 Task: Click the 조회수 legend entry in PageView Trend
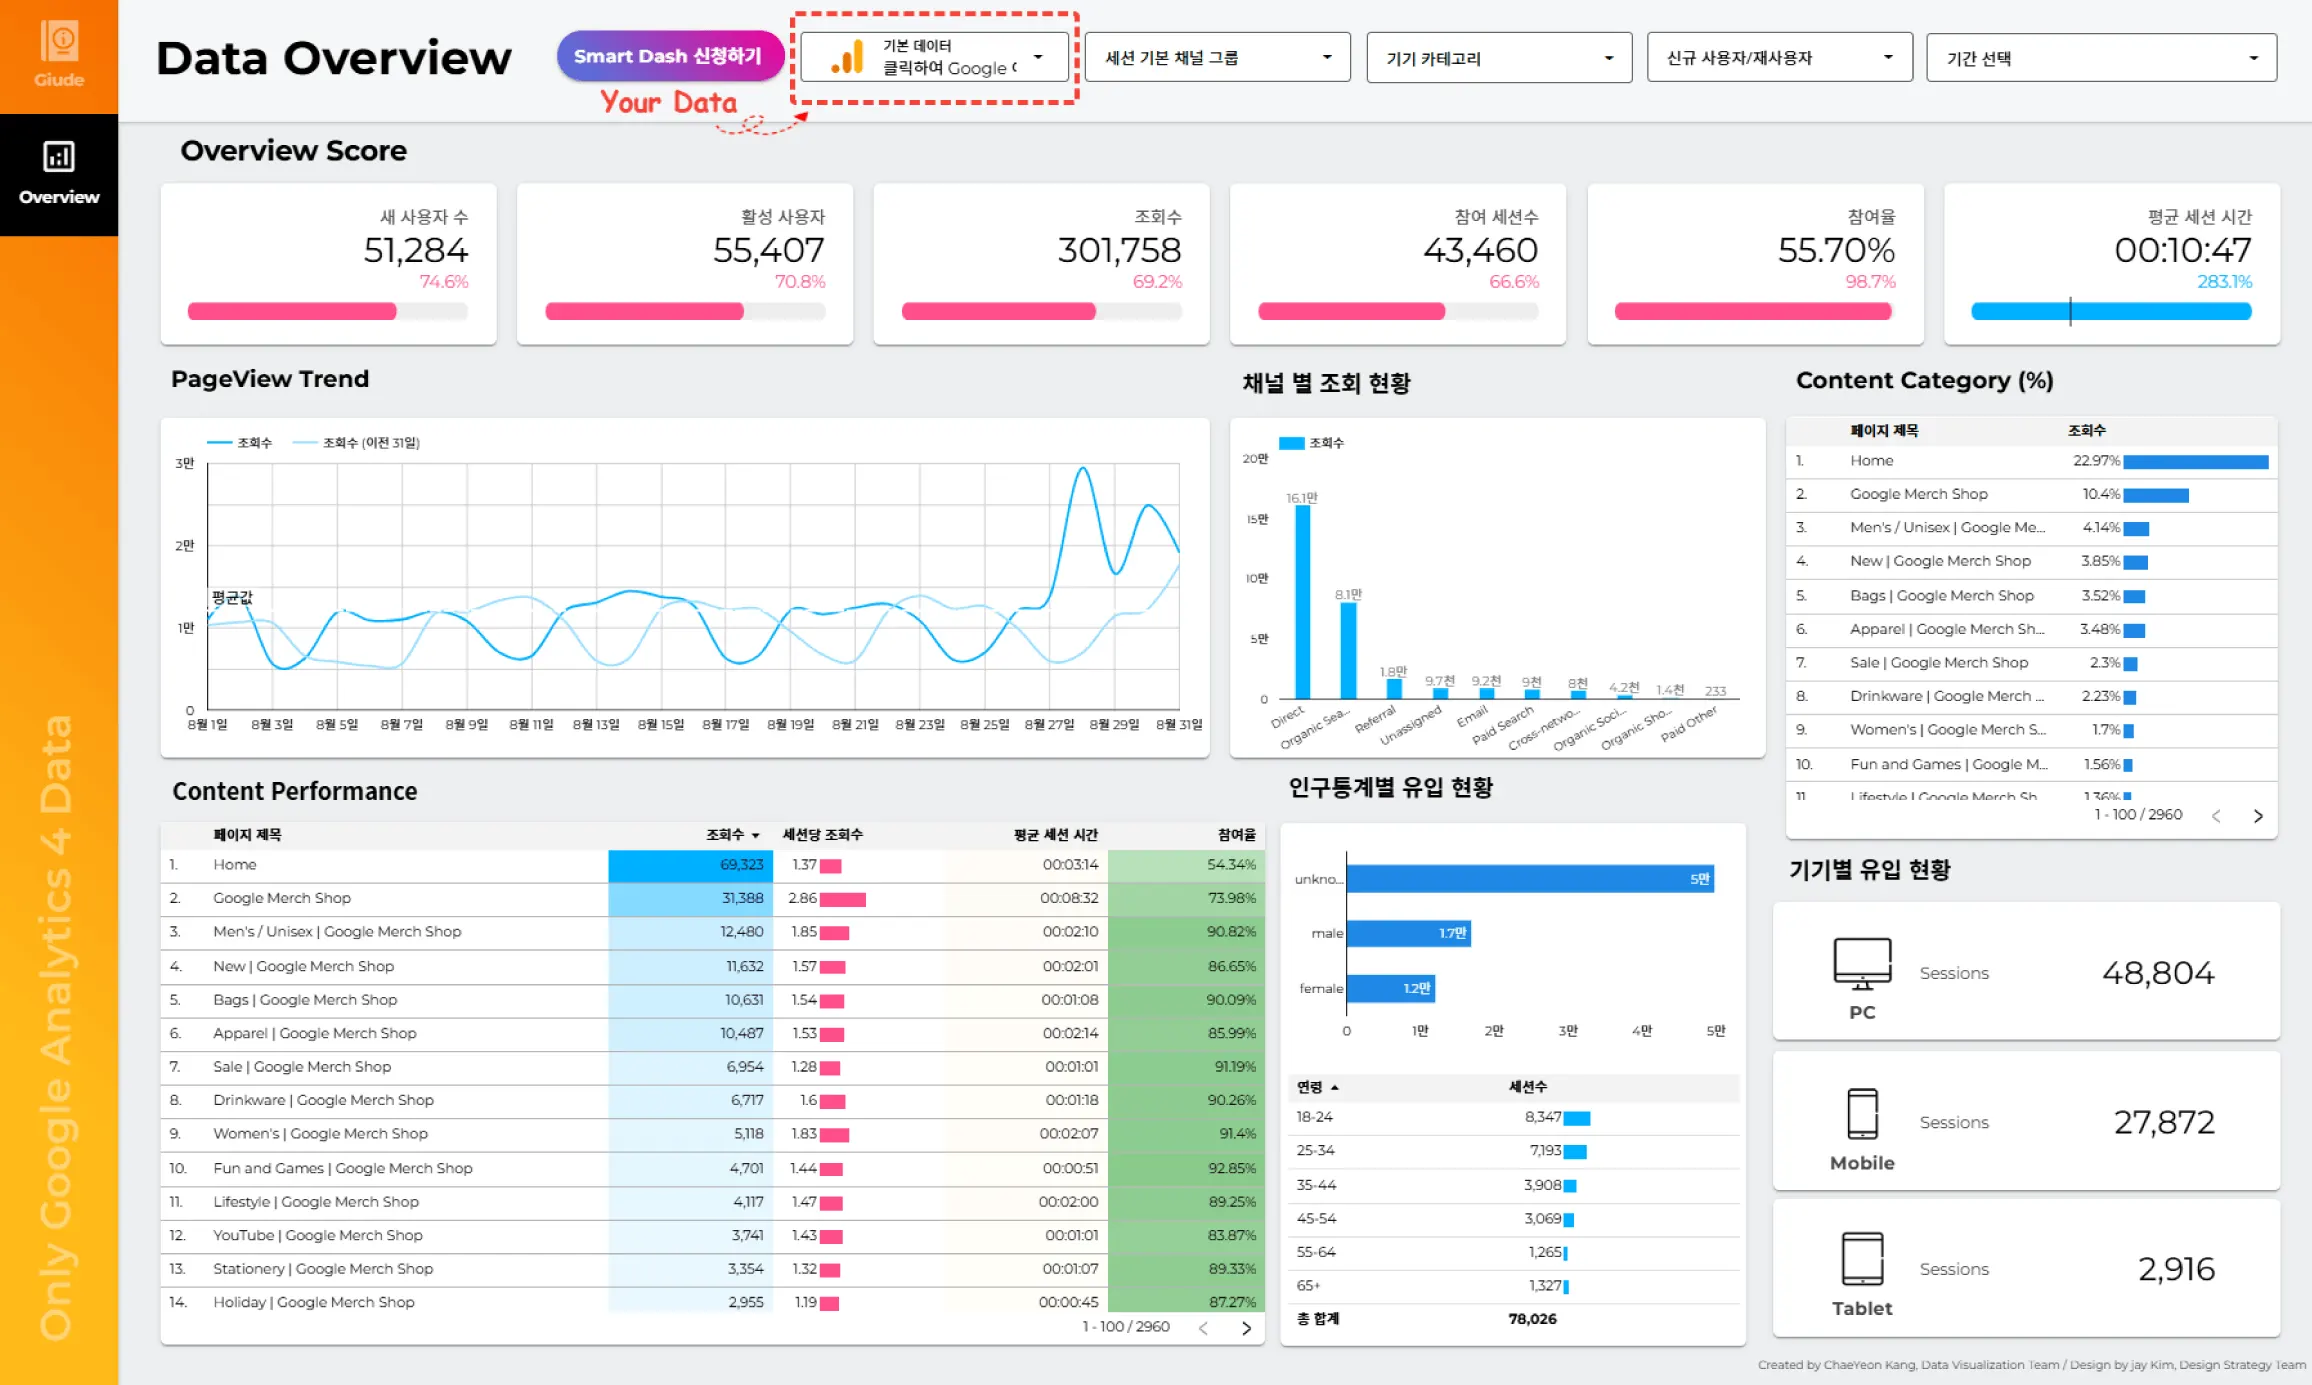click(240, 442)
